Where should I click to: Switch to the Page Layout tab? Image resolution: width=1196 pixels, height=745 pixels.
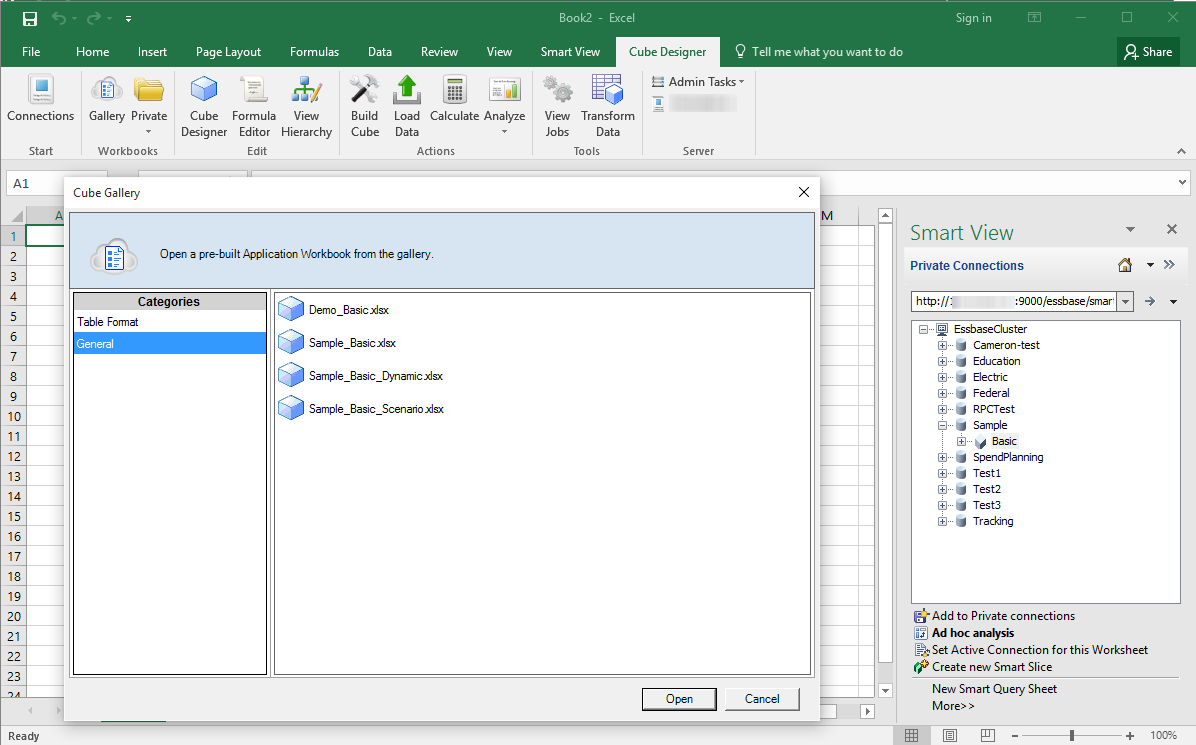point(228,52)
